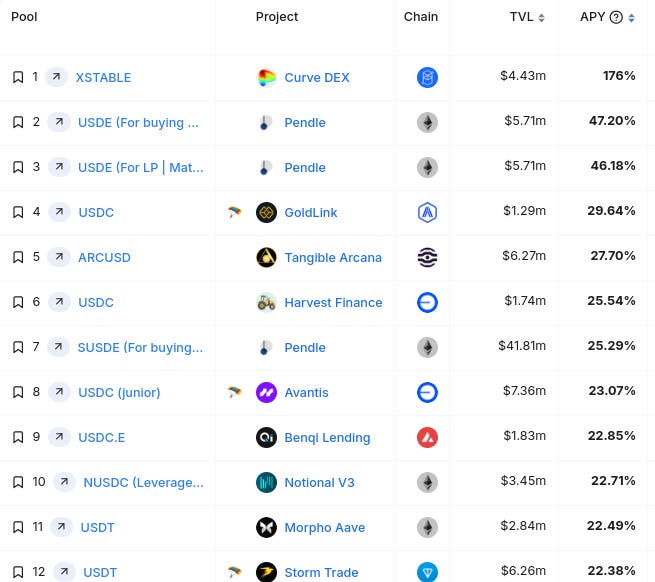Sort the table by TVL arrows

(541, 18)
